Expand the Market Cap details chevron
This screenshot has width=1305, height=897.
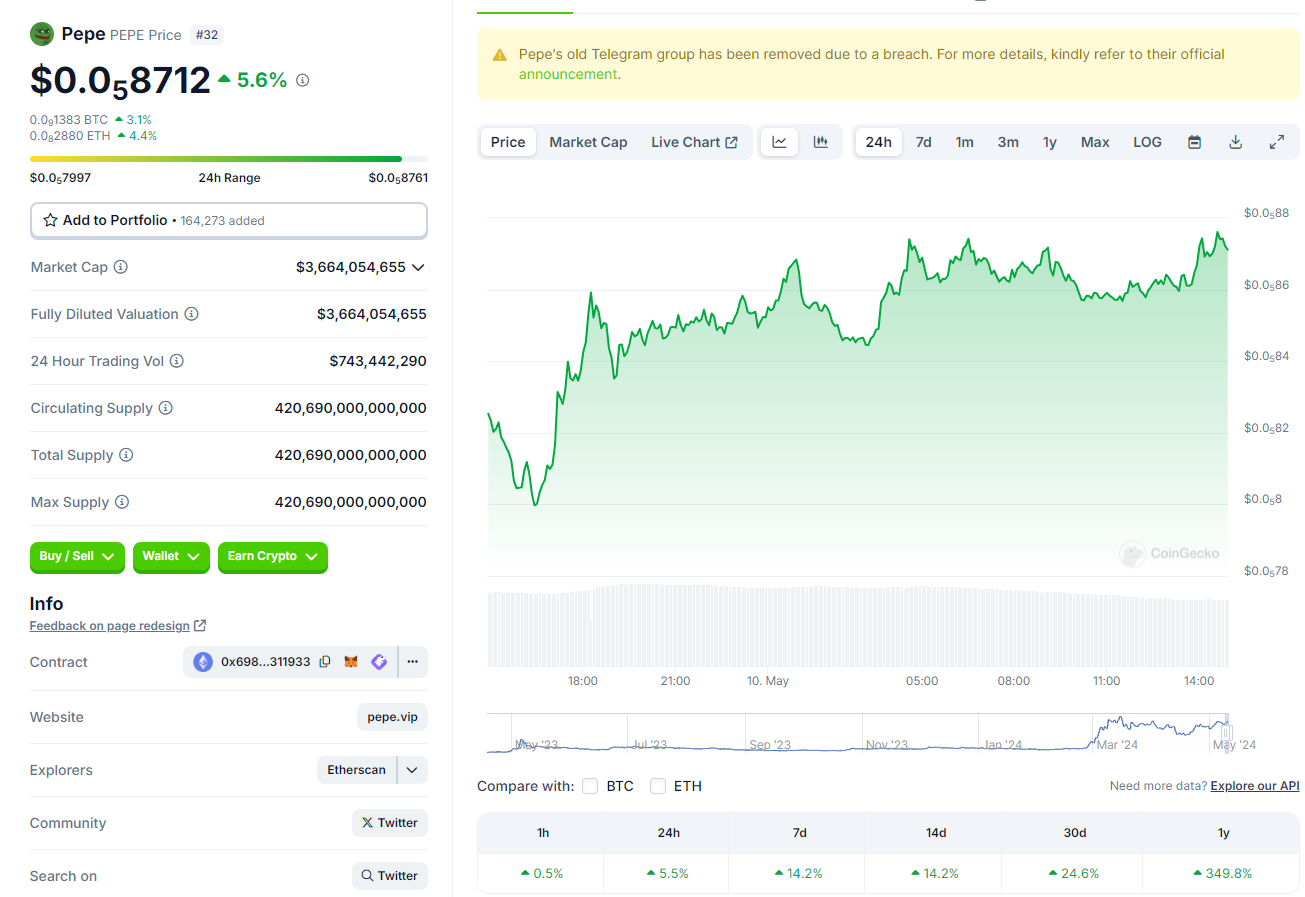[418, 267]
